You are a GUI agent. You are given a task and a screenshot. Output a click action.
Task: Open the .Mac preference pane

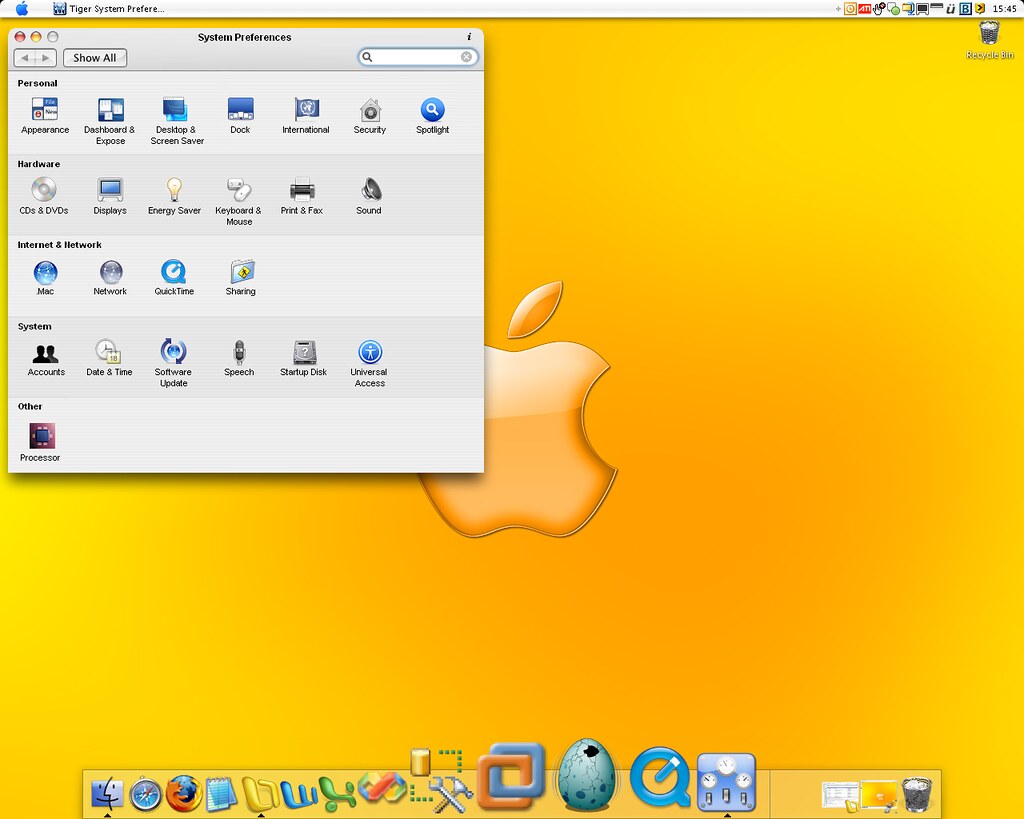click(45, 278)
